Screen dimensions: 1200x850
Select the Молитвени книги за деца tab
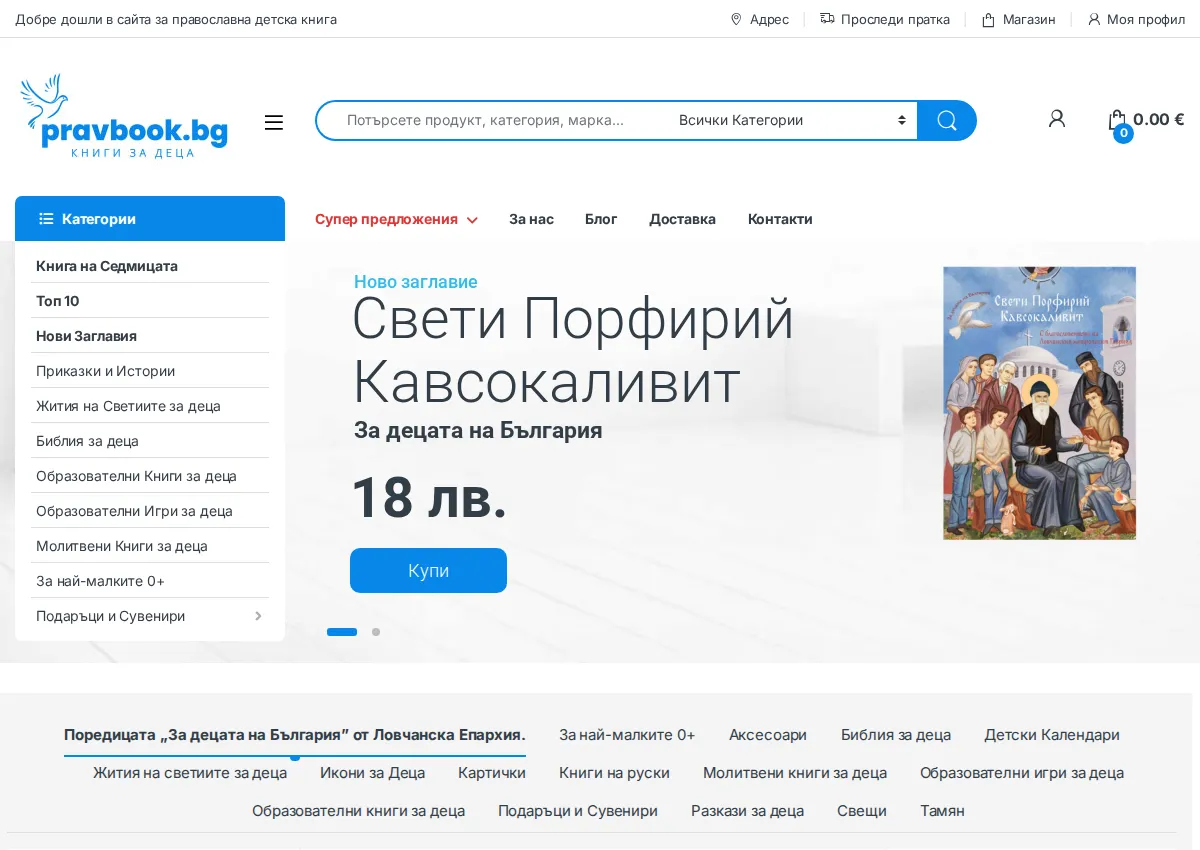click(795, 773)
